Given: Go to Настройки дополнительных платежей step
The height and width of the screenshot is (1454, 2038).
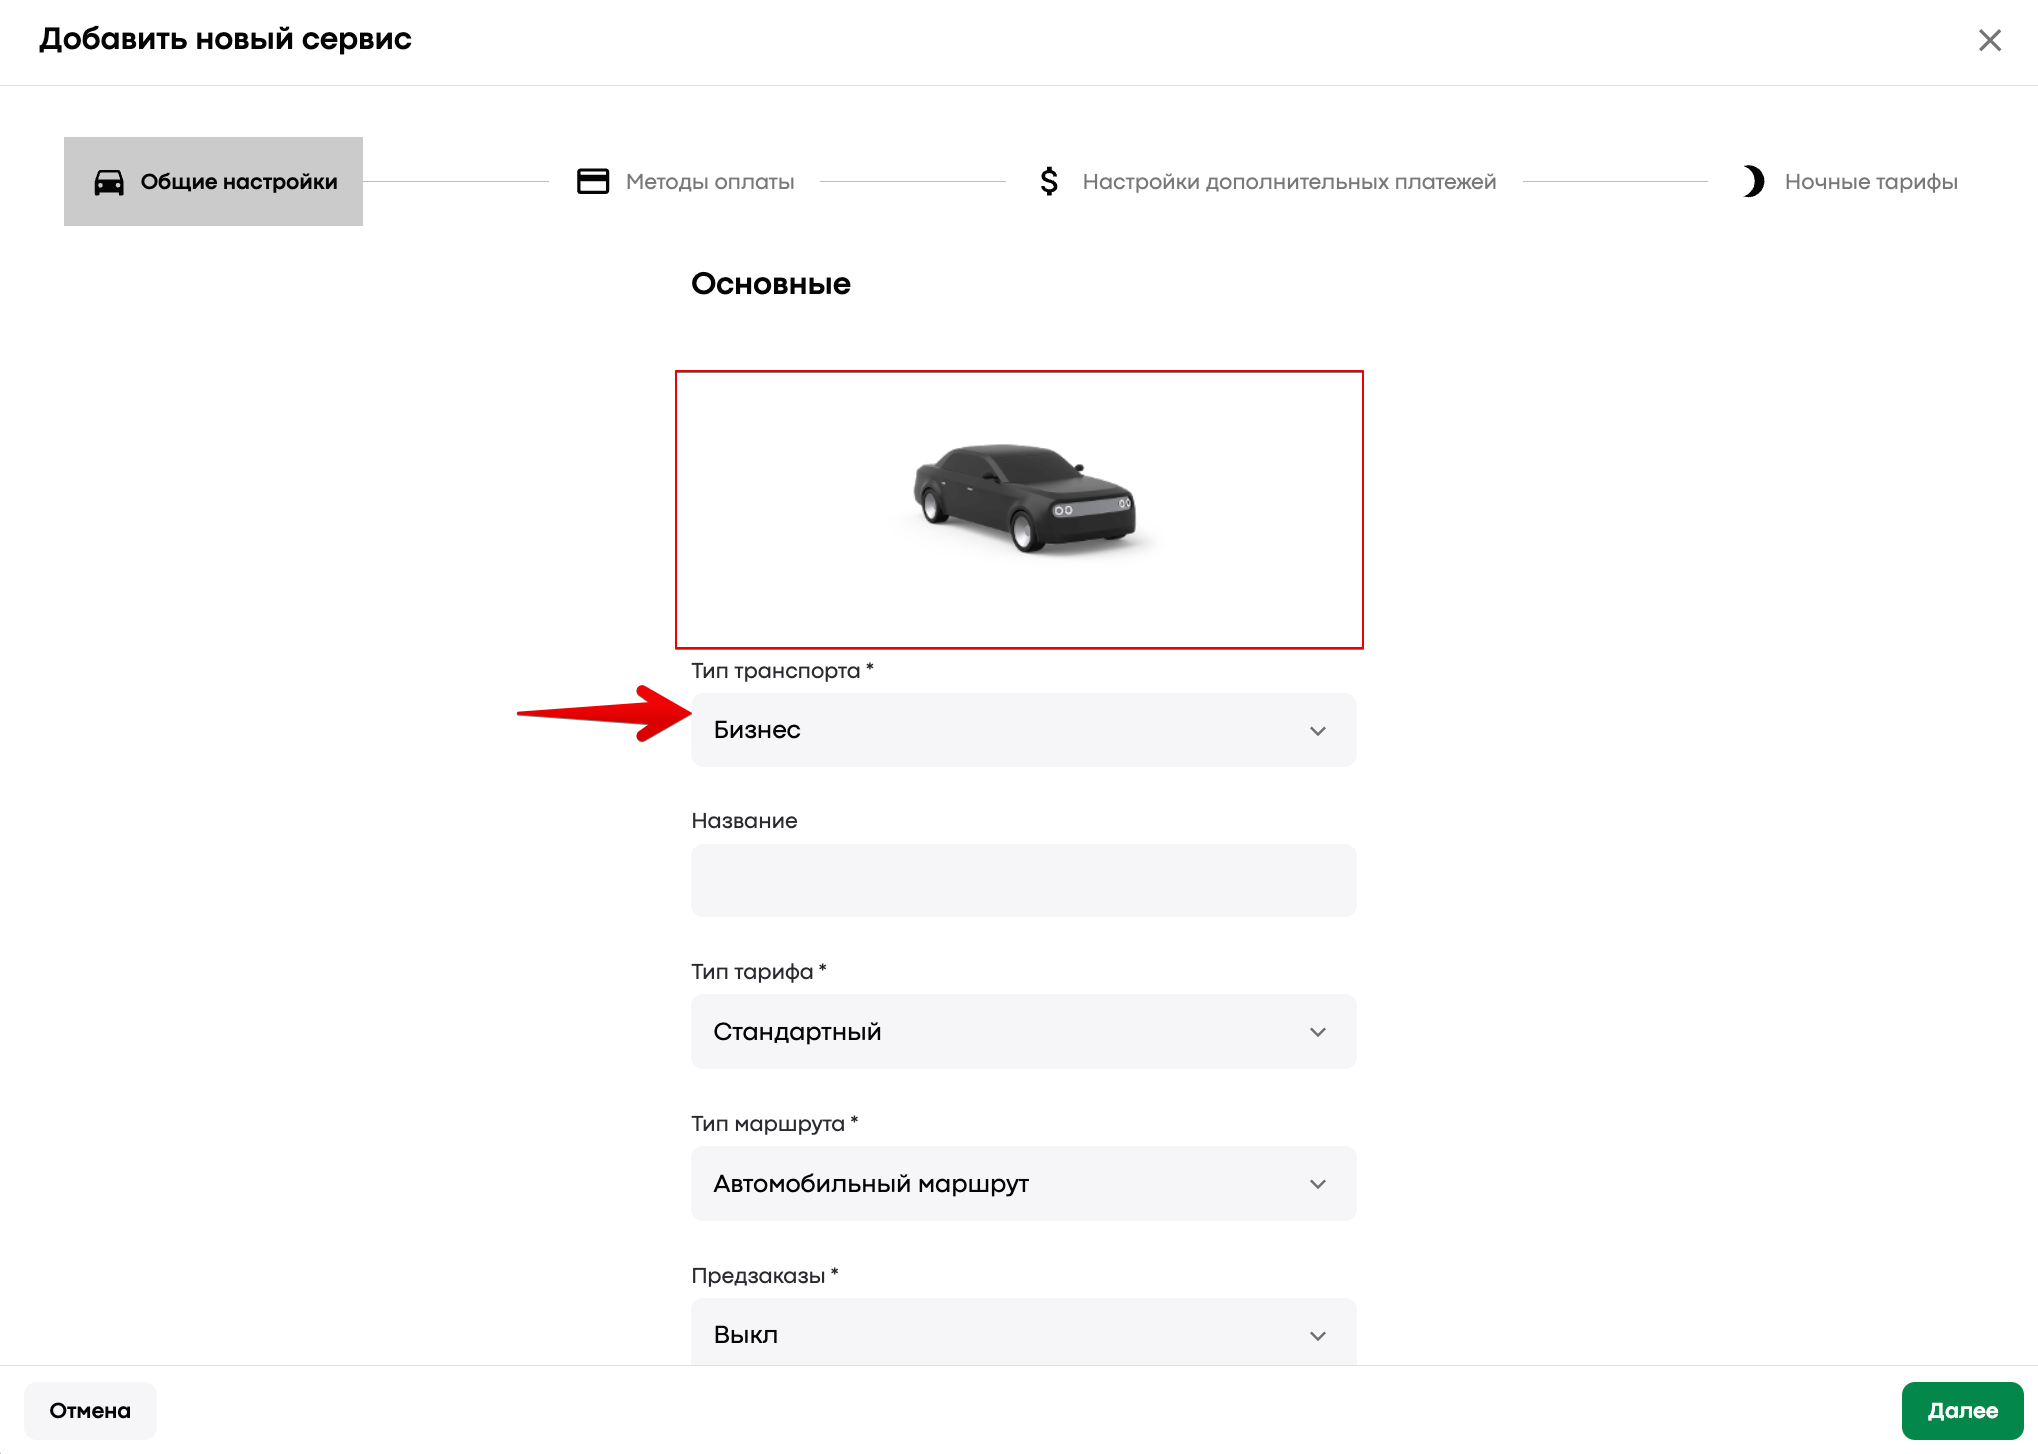Looking at the screenshot, I should click(x=1267, y=181).
